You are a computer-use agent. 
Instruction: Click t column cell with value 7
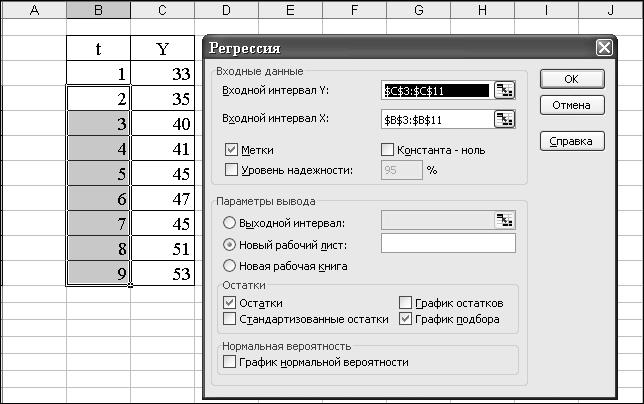pyautogui.click(x=99, y=224)
